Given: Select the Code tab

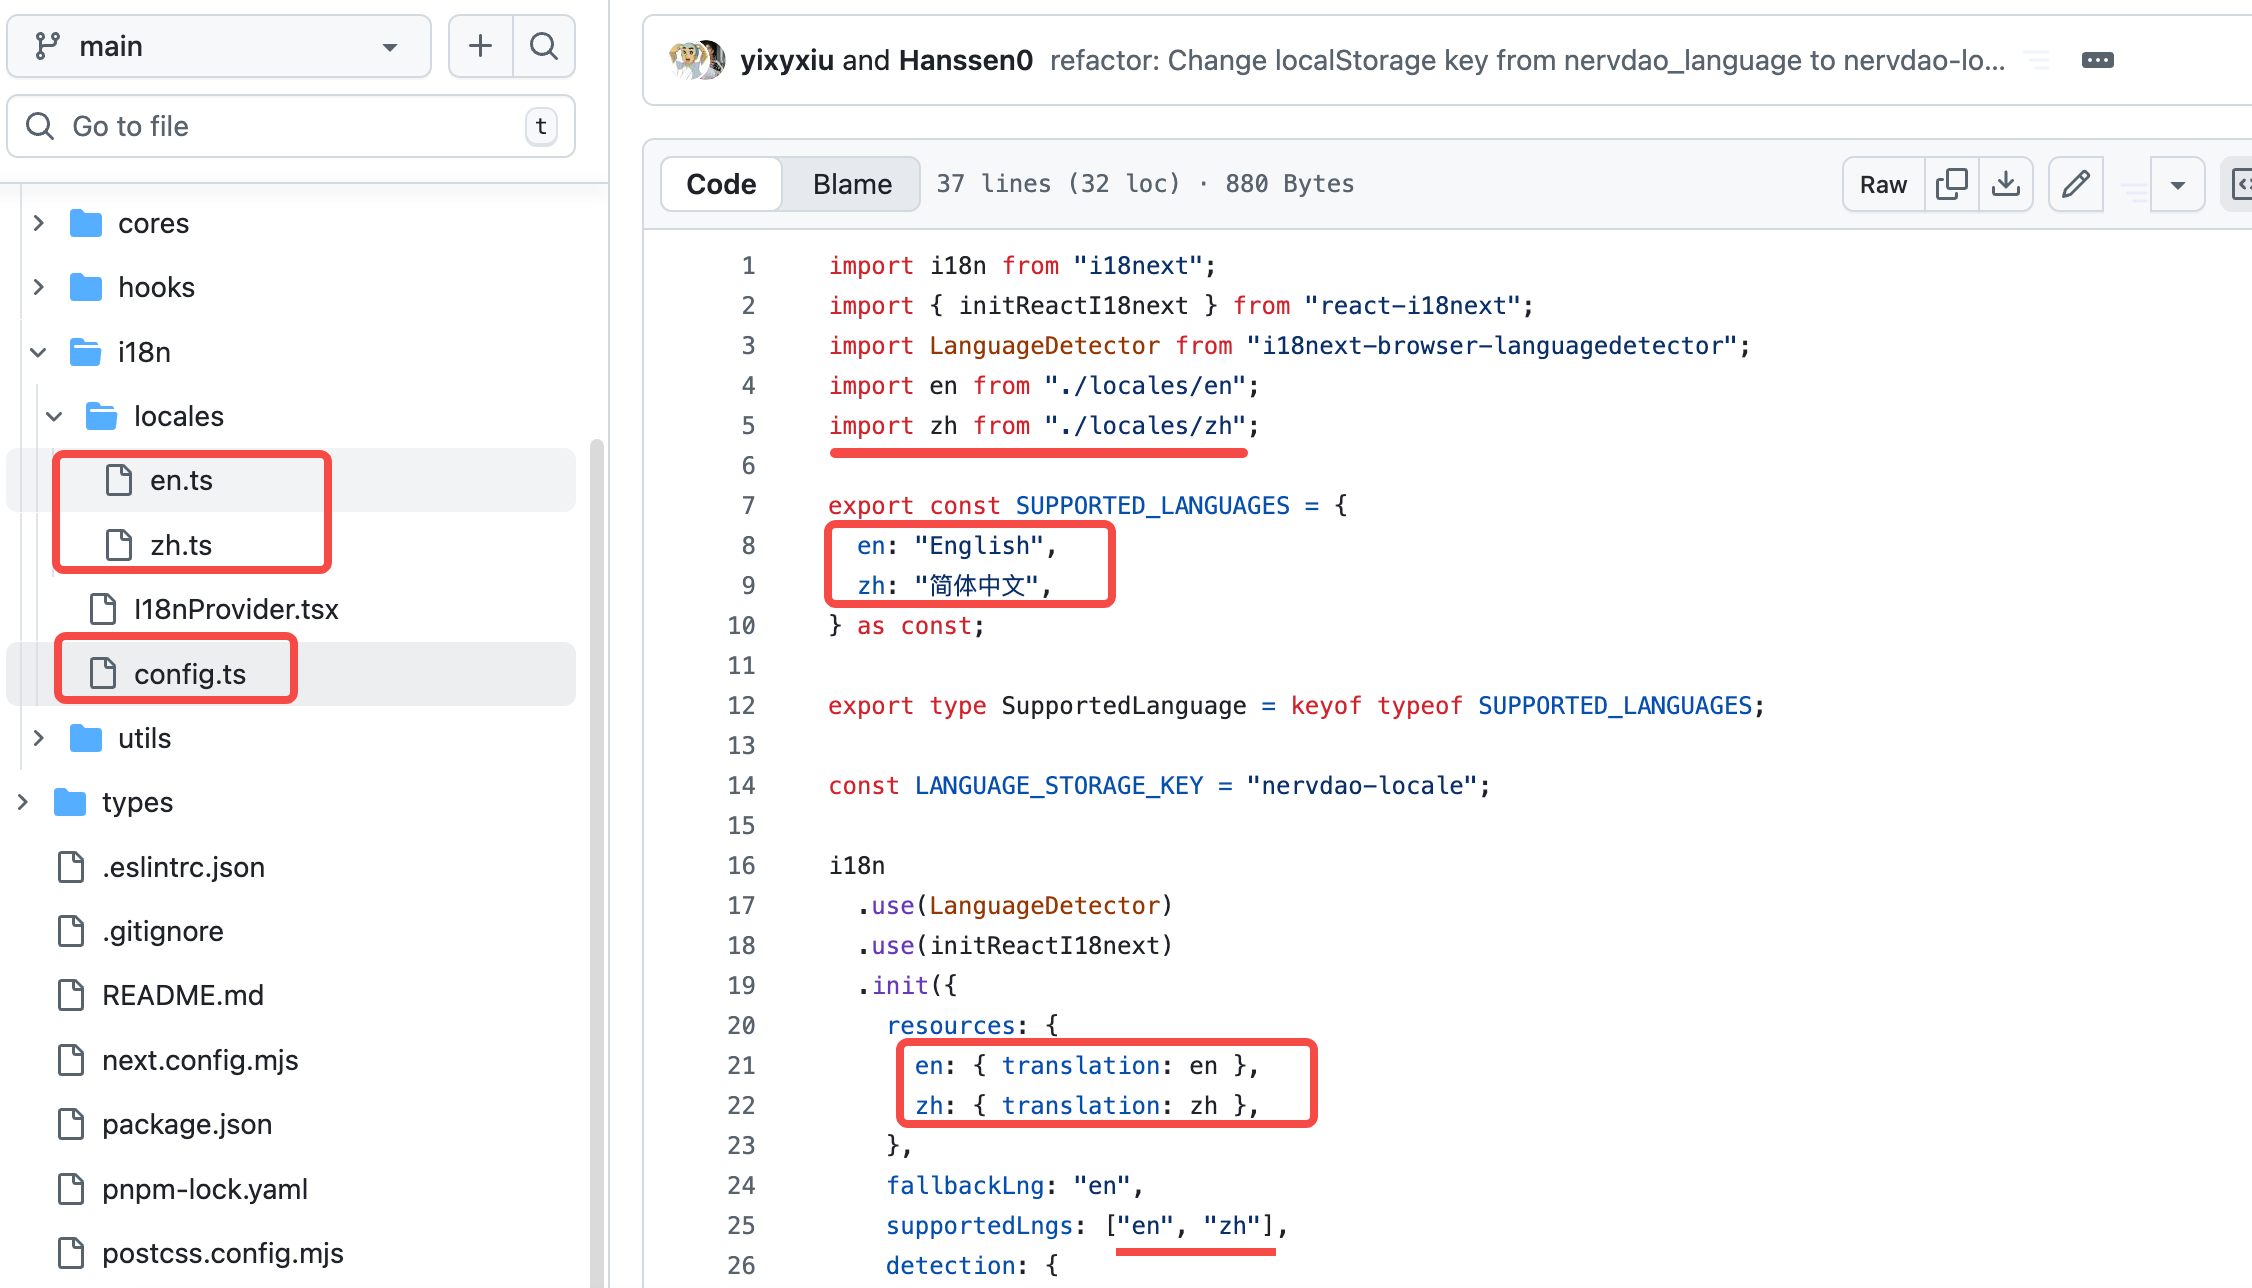Looking at the screenshot, I should tap(721, 184).
